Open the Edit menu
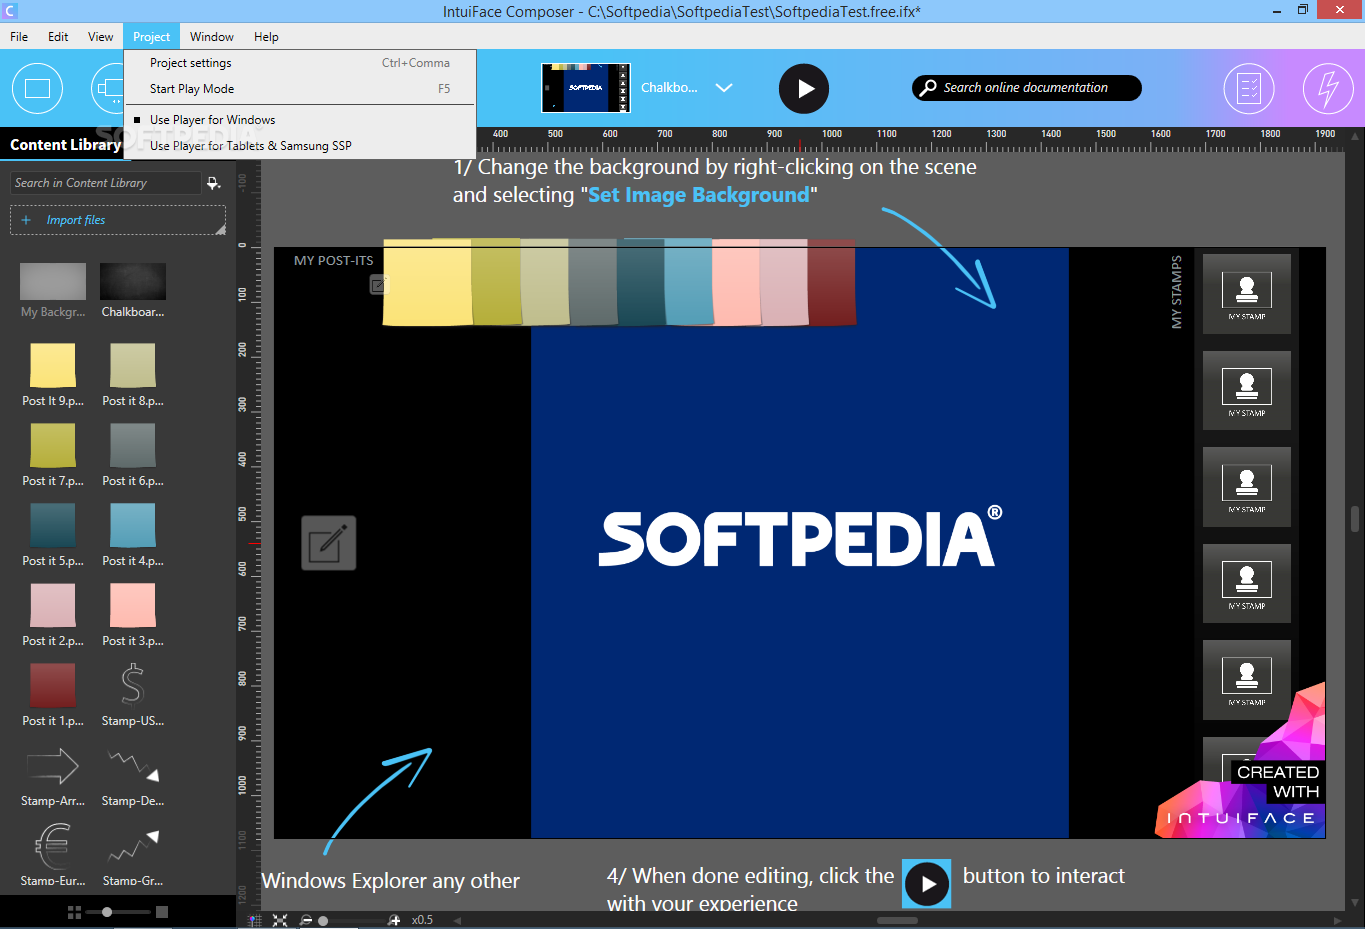Screen dimensions: 1365x929 (x=58, y=37)
